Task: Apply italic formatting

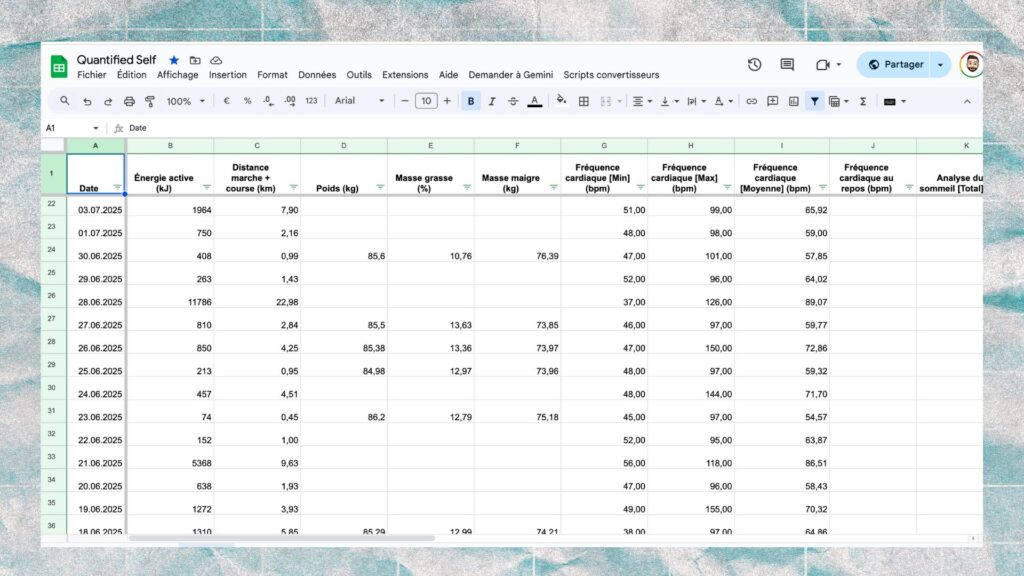Action: click(492, 101)
